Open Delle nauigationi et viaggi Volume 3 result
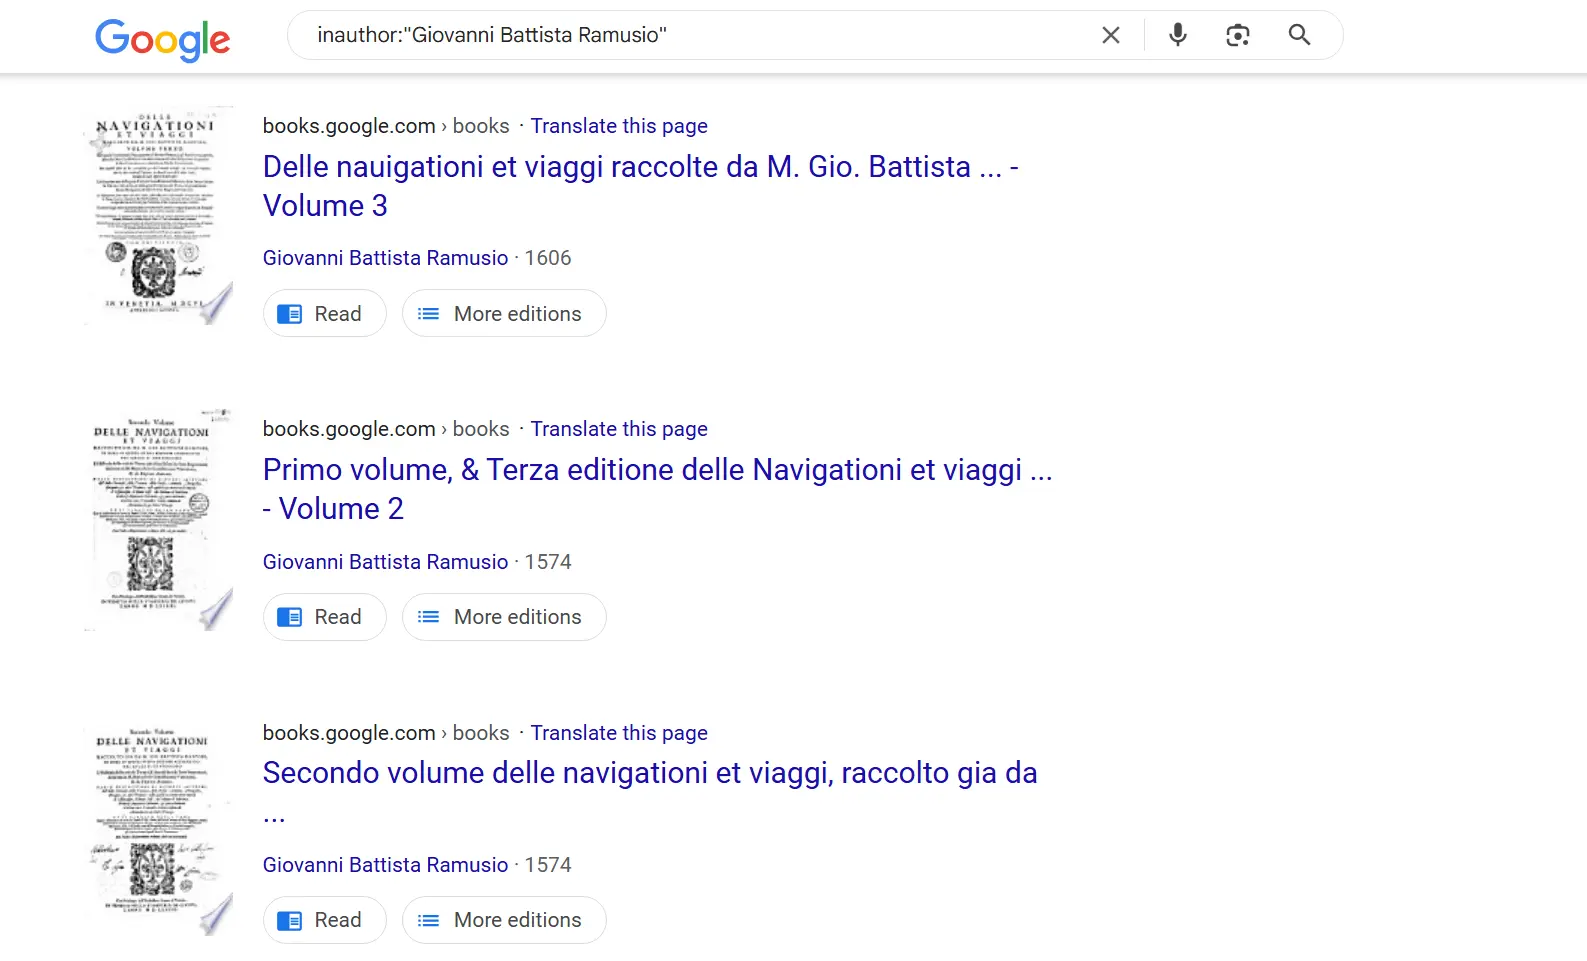 pos(640,186)
